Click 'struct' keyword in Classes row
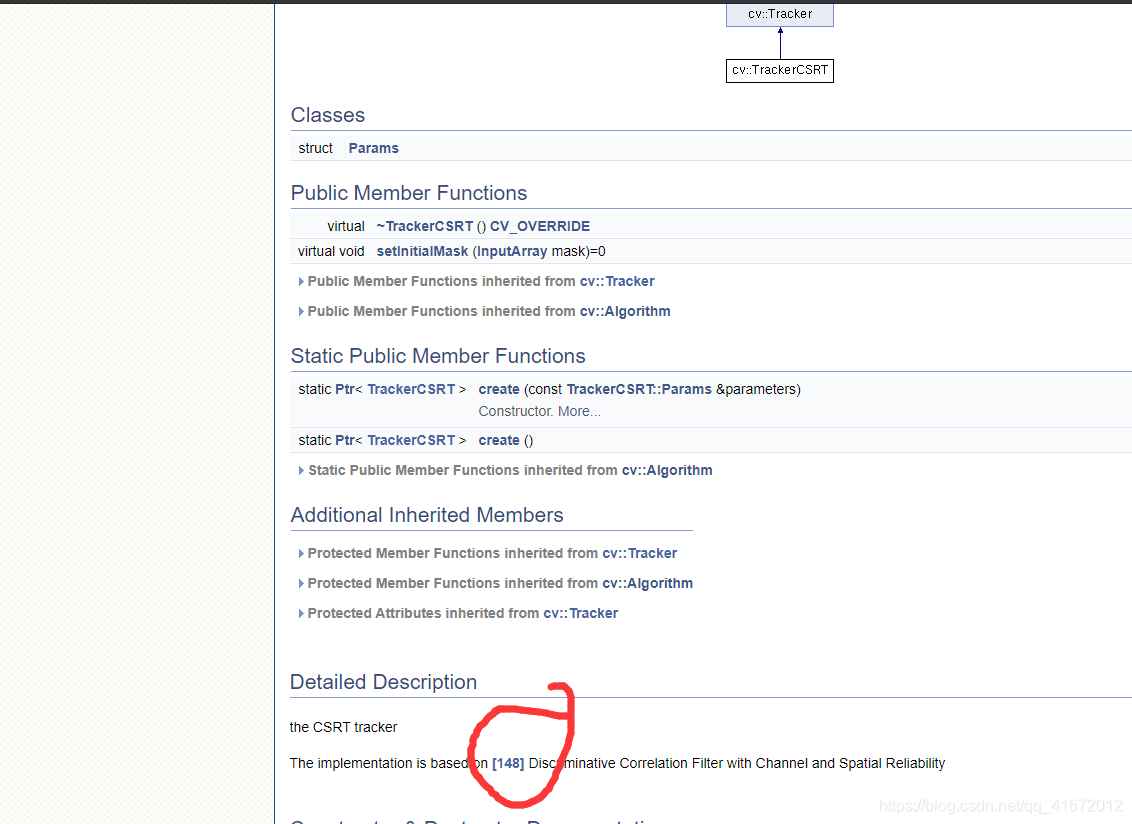Viewport: 1132px width, 824px height. (315, 148)
